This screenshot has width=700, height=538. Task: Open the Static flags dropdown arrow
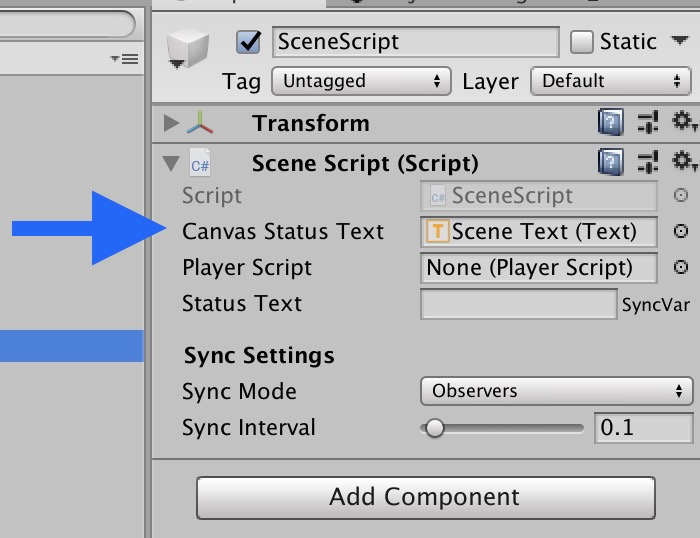click(679, 41)
